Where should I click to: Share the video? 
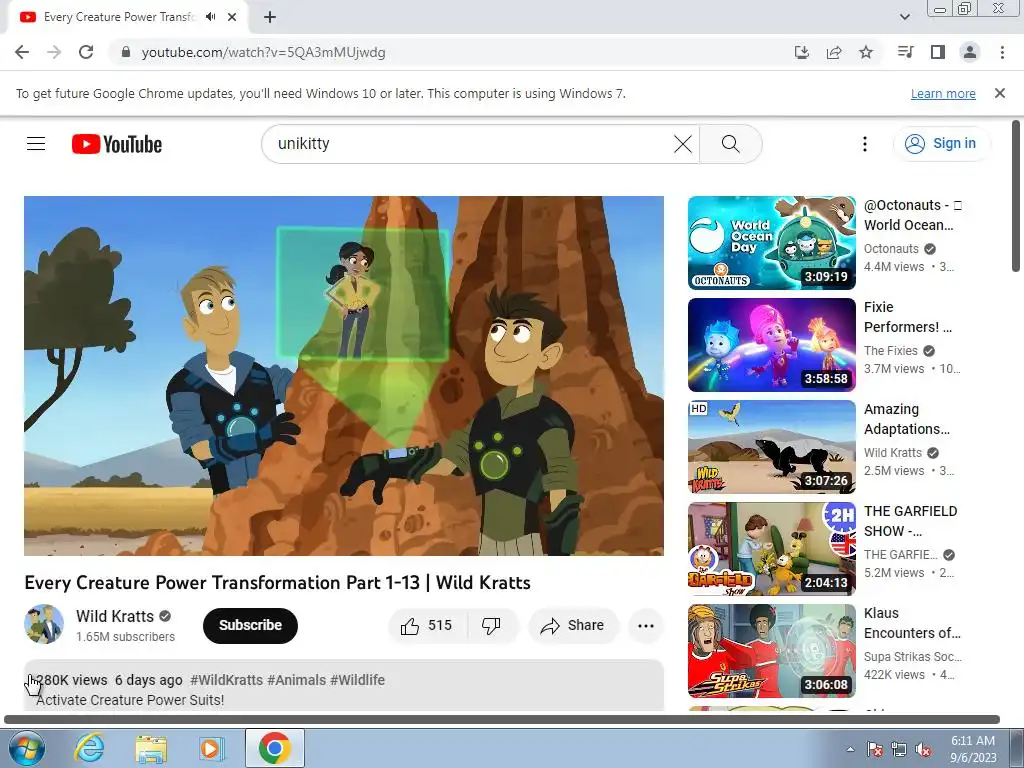[x=573, y=626]
